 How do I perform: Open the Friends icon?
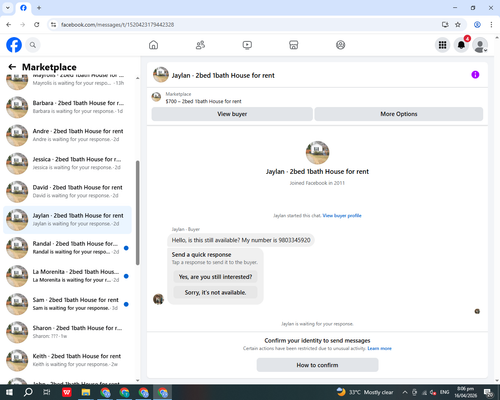point(200,45)
